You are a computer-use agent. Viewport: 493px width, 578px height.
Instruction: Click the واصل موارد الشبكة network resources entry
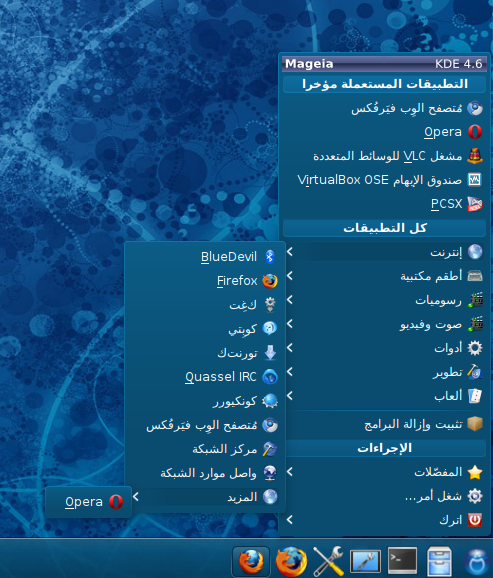[205, 473]
